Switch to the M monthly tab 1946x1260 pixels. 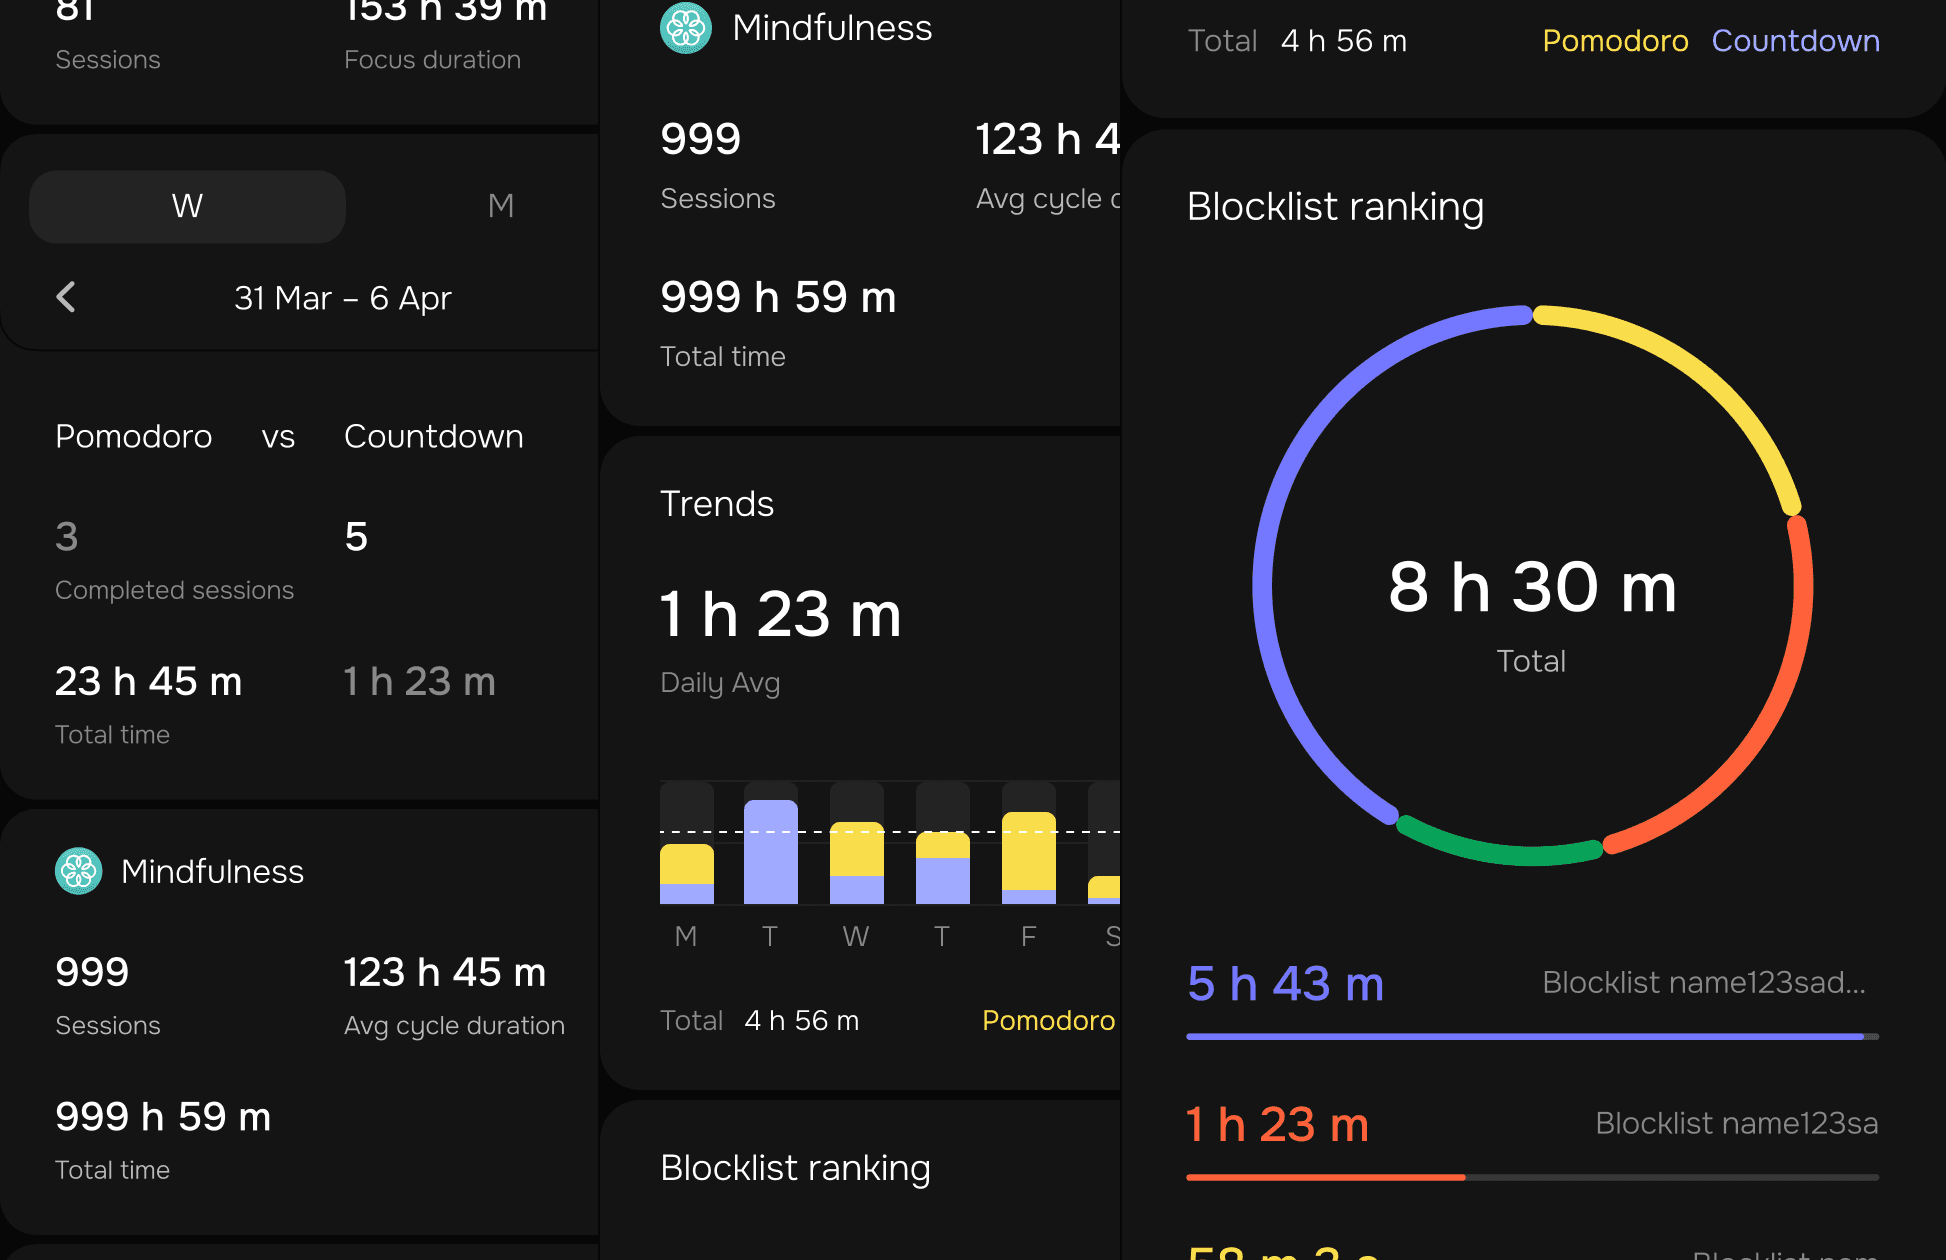click(x=500, y=206)
